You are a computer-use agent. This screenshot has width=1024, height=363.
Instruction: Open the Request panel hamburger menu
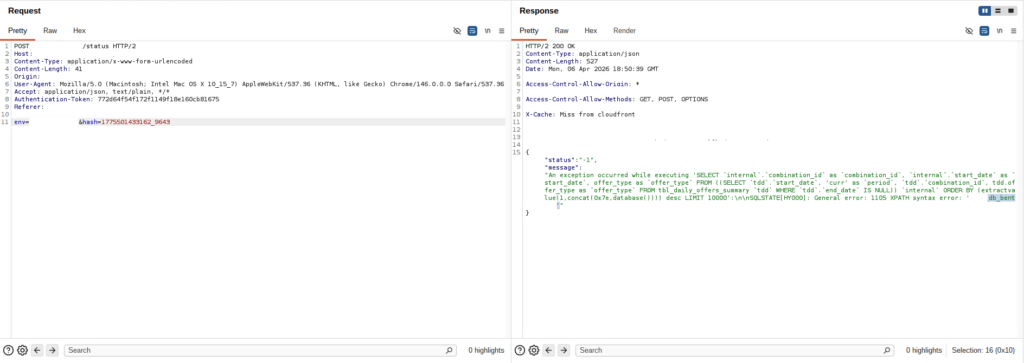pos(502,31)
